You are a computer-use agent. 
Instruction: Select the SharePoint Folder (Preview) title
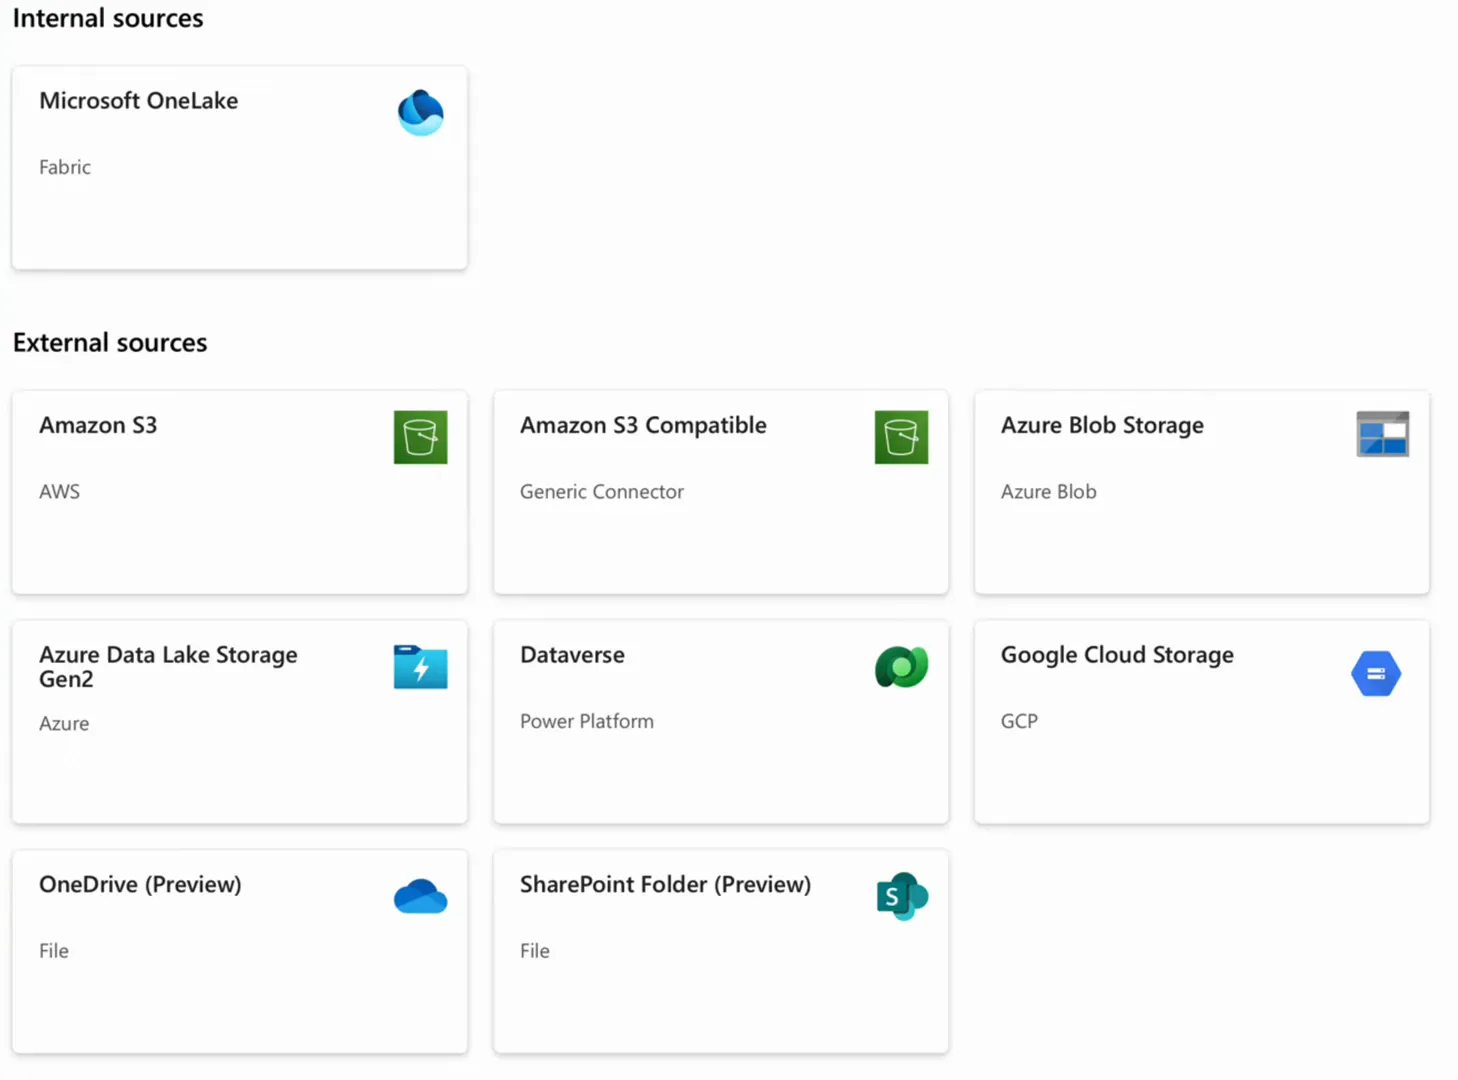point(665,885)
